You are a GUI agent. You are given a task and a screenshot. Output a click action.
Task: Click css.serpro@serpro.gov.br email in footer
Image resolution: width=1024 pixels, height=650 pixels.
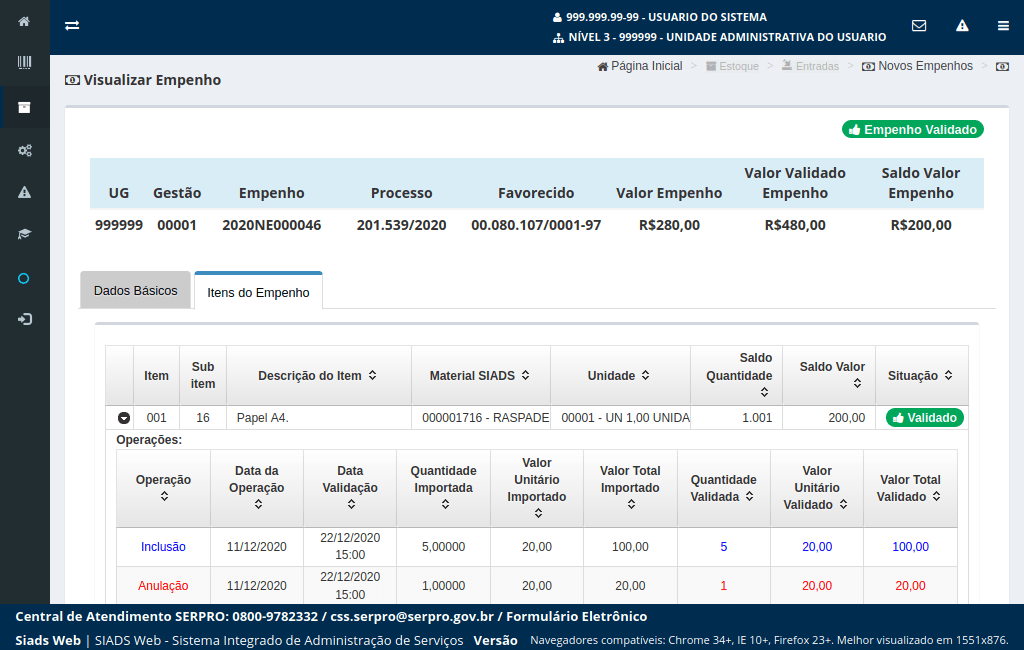point(412,616)
